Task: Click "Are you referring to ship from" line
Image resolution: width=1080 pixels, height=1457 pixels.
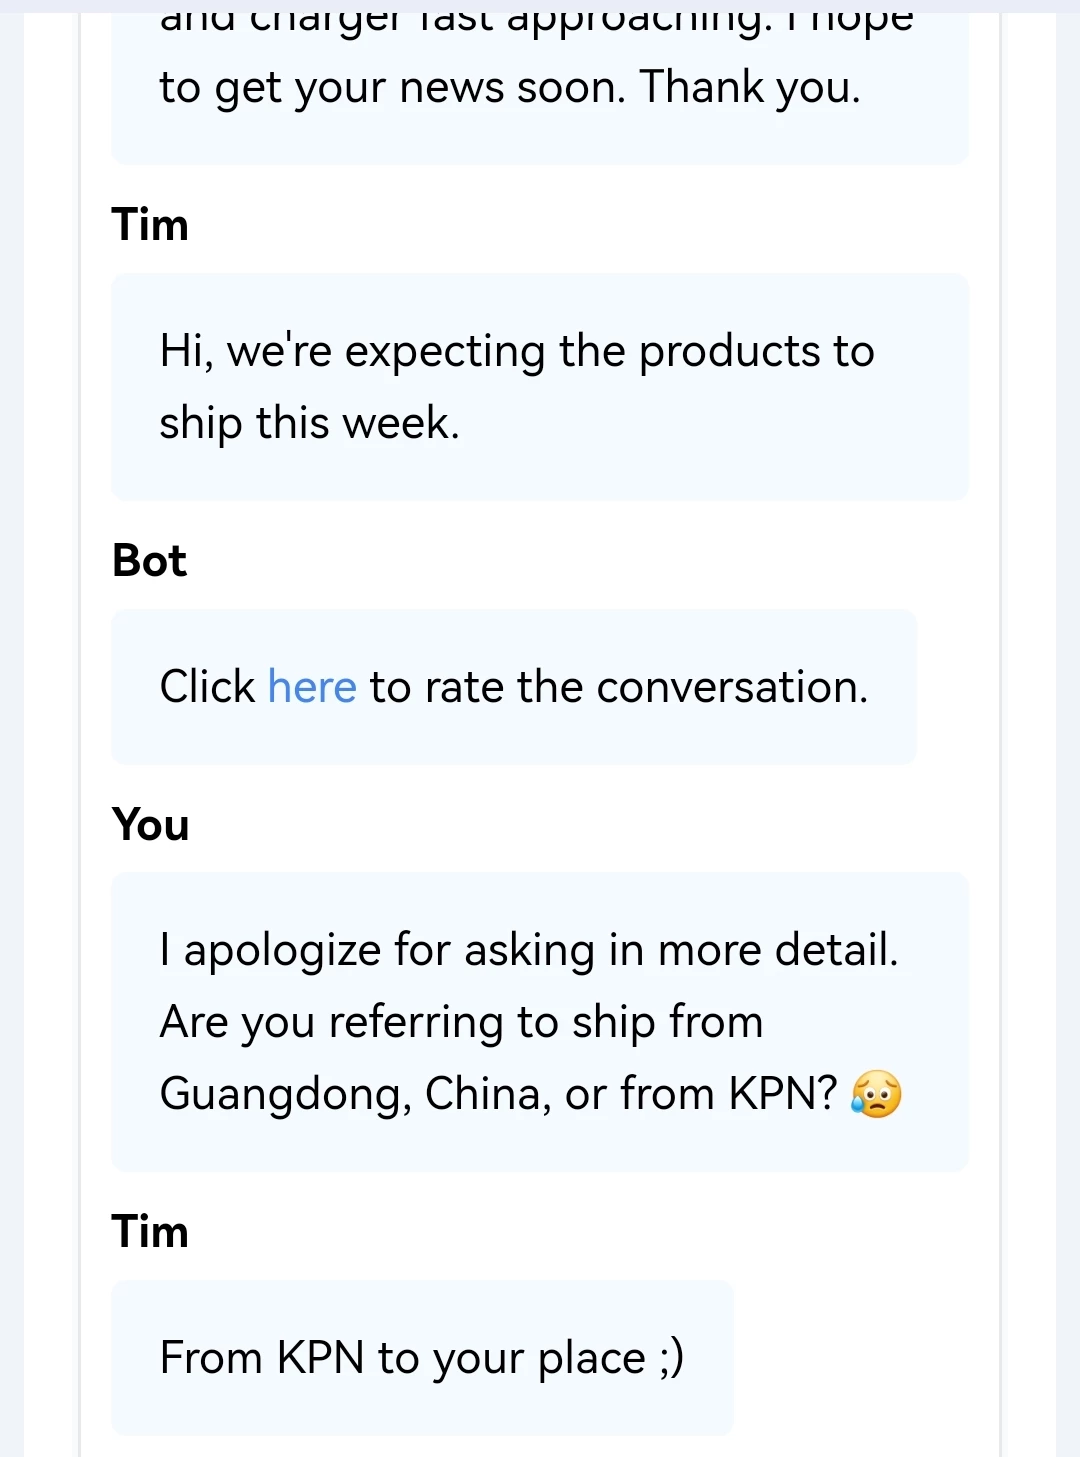Action: click(x=461, y=1022)
